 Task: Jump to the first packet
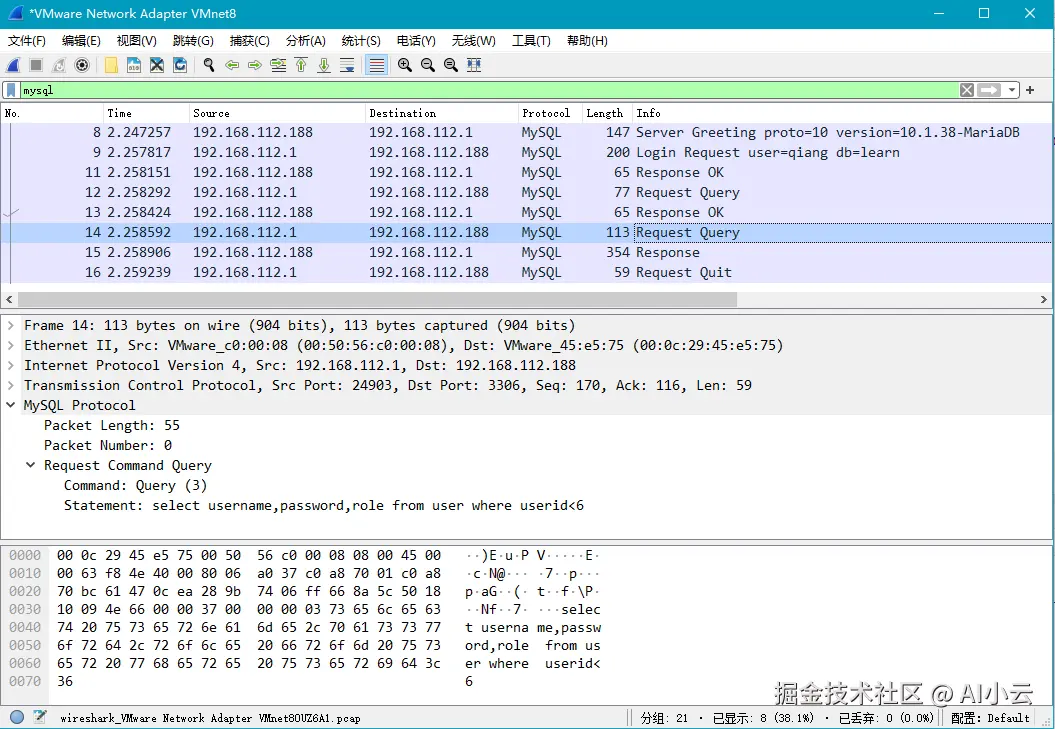click(x=301, y=65)
